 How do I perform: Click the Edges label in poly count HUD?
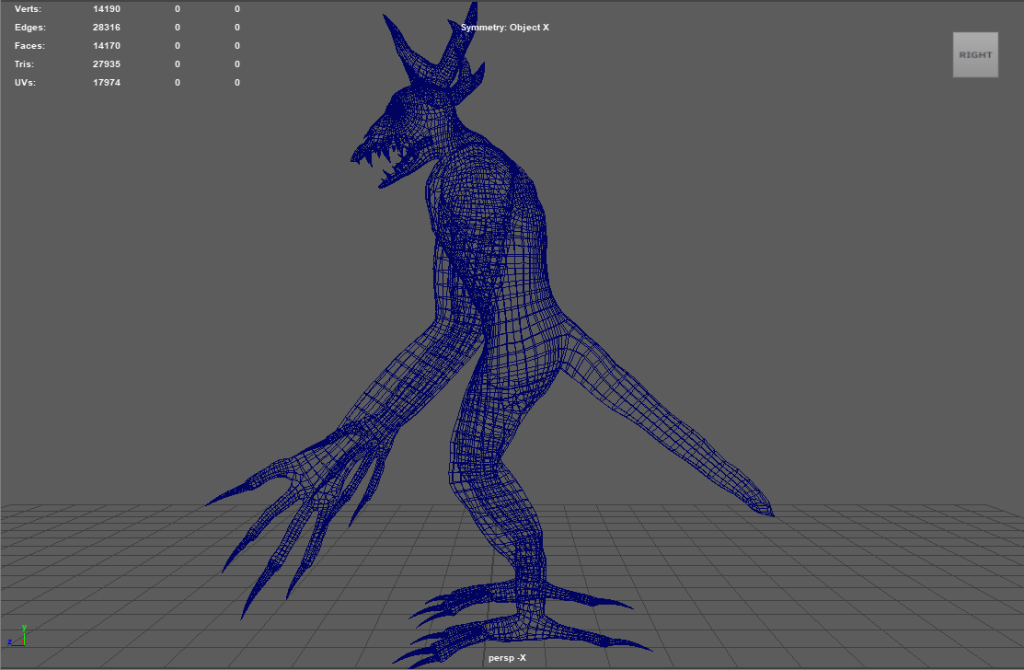click(x=30, y=27)
